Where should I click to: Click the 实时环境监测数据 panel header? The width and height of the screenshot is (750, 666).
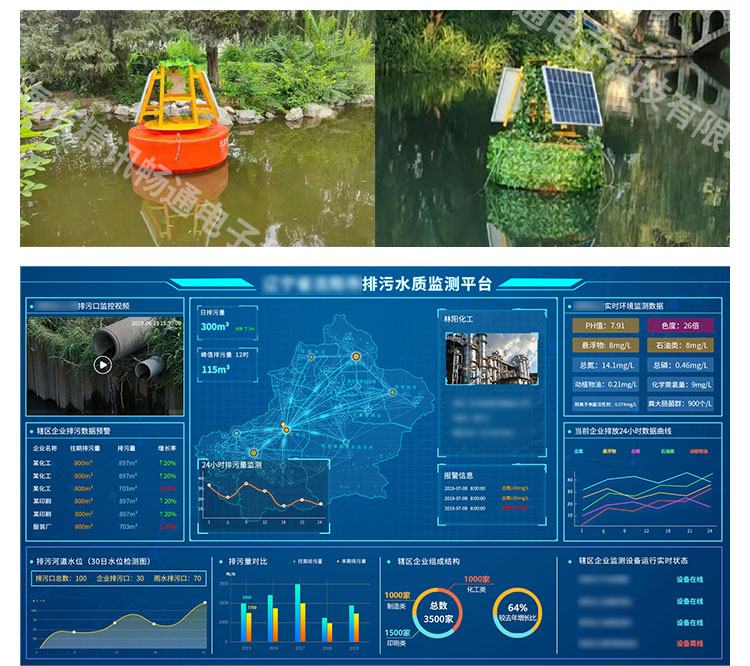[x=633, y=306]
